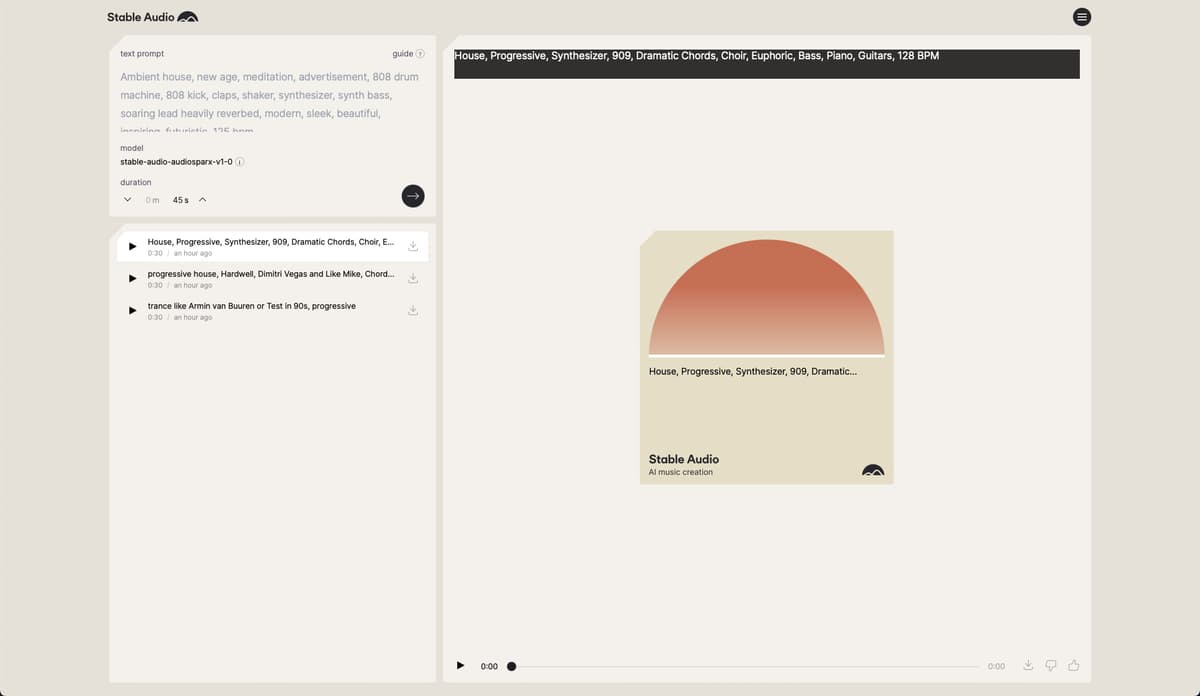Download the 'progressive house, Hardwell' track
The image size is (1200, 696).
click(412, 278)
